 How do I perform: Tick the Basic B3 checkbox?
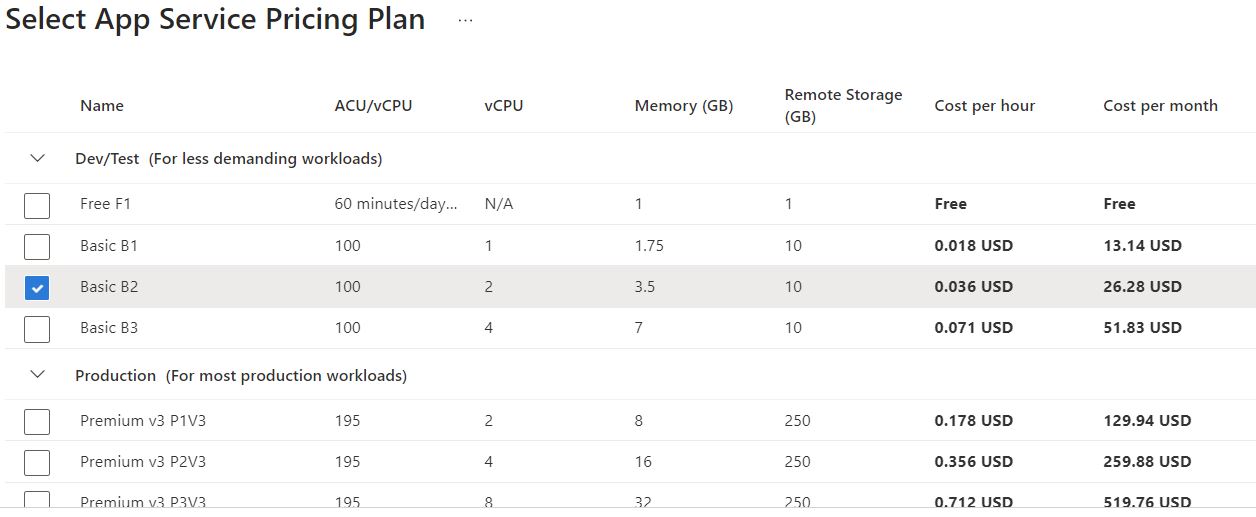click(x=37, y=329)
